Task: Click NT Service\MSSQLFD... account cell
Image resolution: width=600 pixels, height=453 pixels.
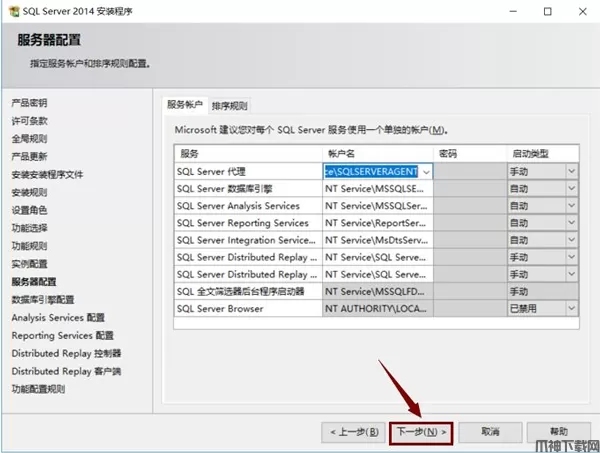Action: point(378,292)
